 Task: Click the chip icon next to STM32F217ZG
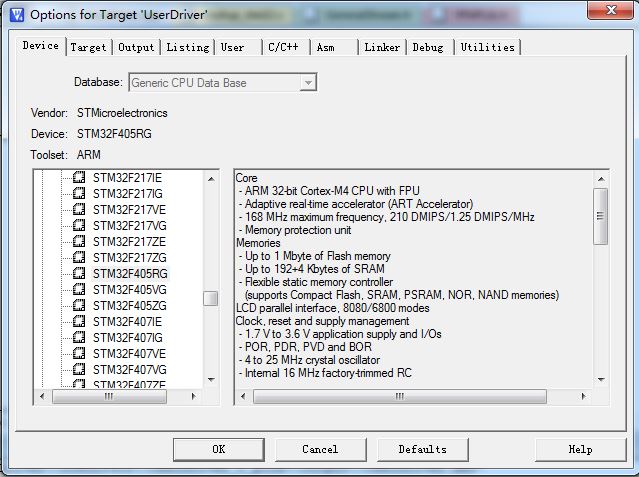click(79, 257)
